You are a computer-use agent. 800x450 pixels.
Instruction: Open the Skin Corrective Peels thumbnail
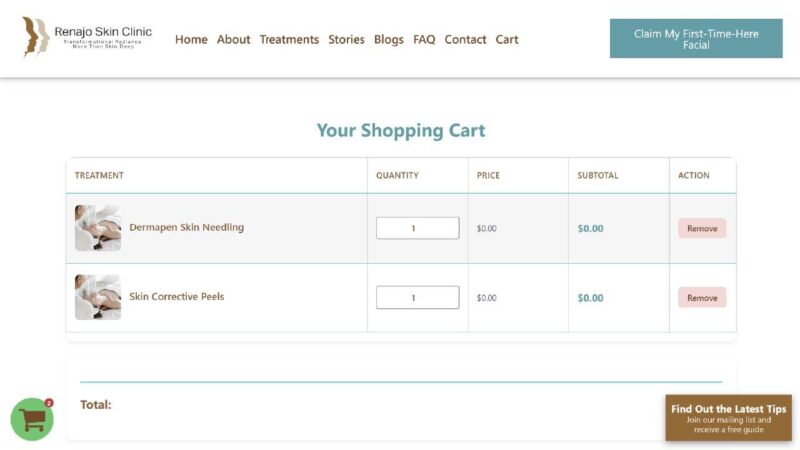[x=98, y=297]
